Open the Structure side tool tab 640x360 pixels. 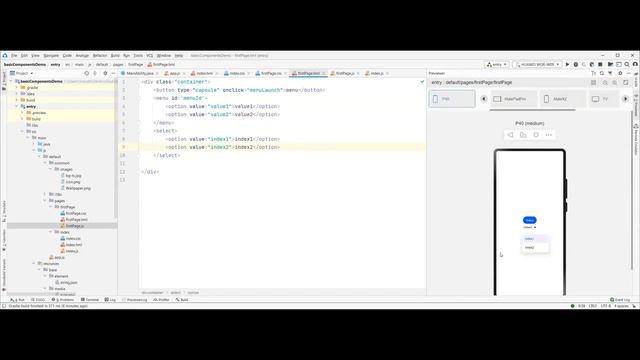[x=4, y=211]
